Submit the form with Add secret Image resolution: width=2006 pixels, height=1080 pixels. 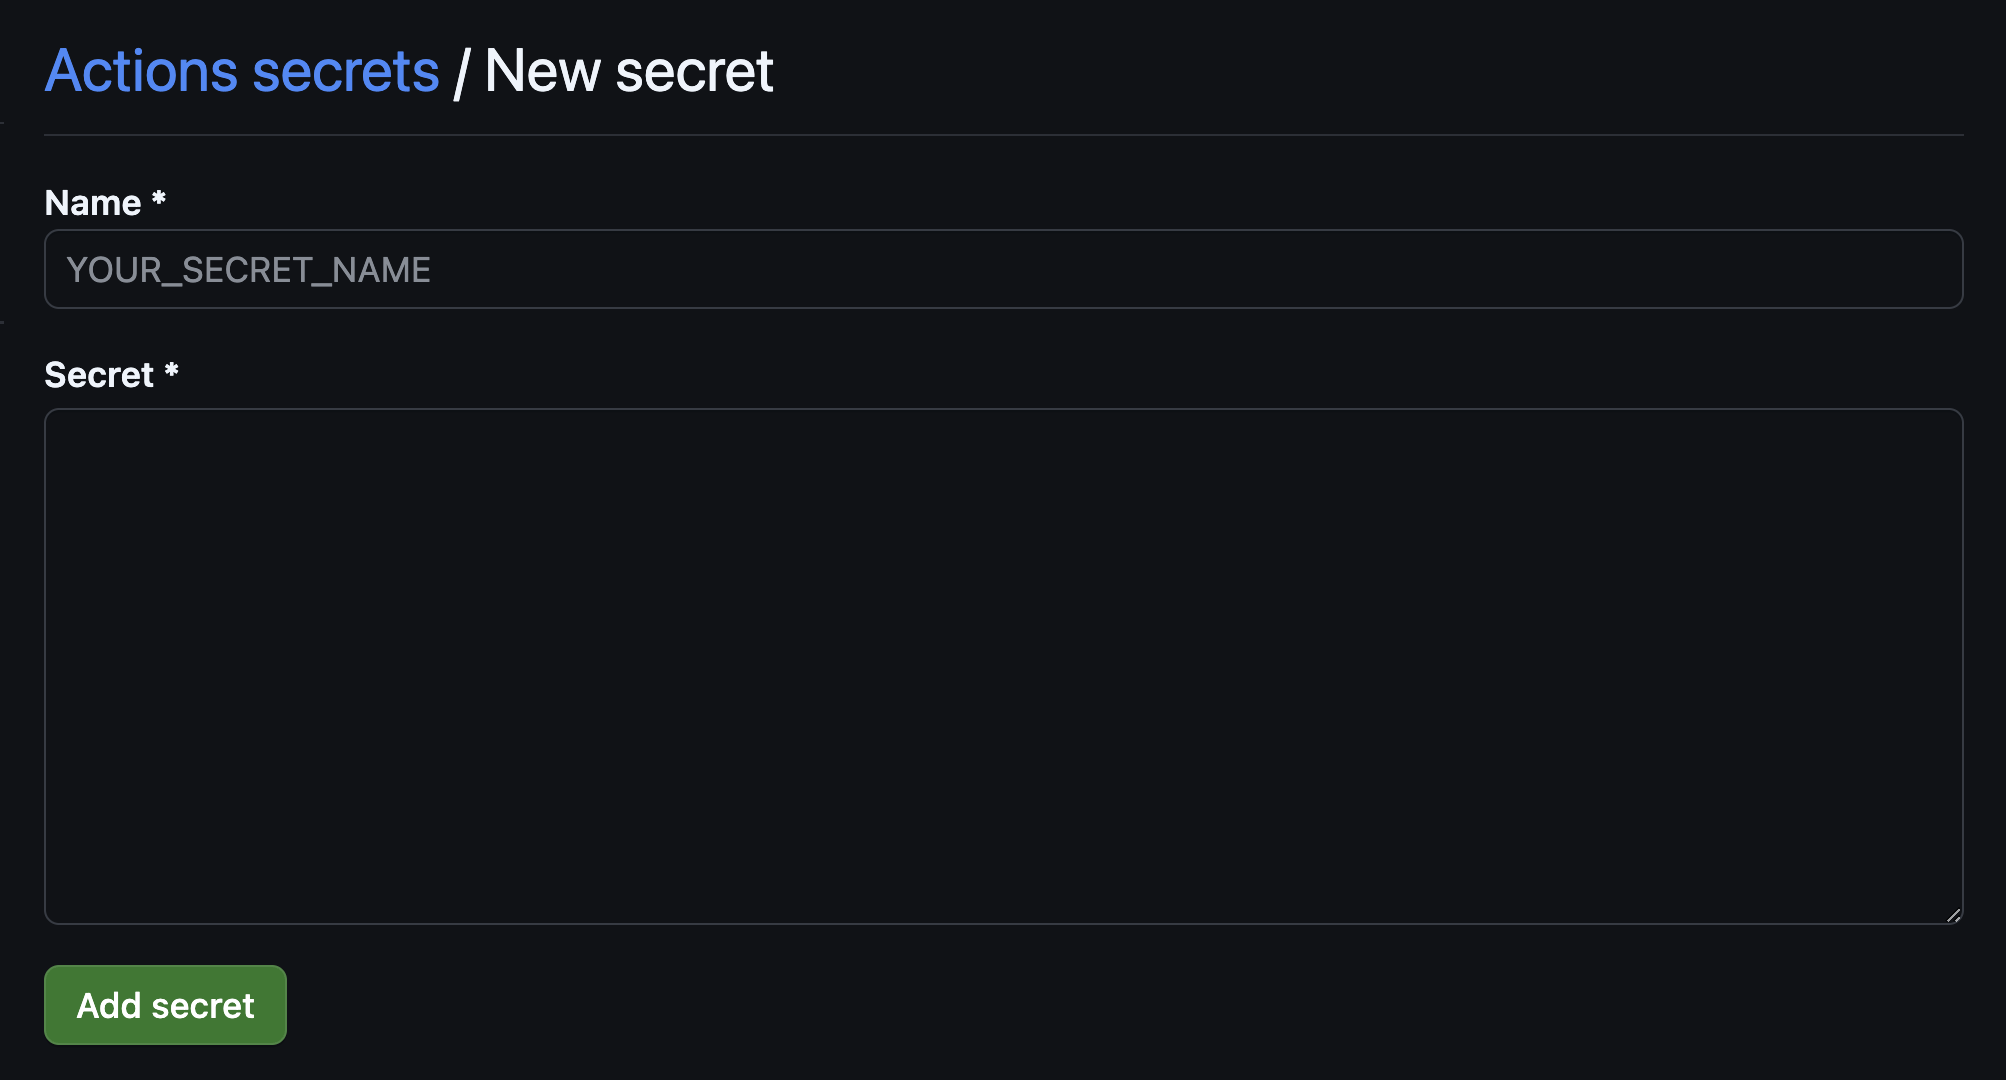(x=164, y=1005)
